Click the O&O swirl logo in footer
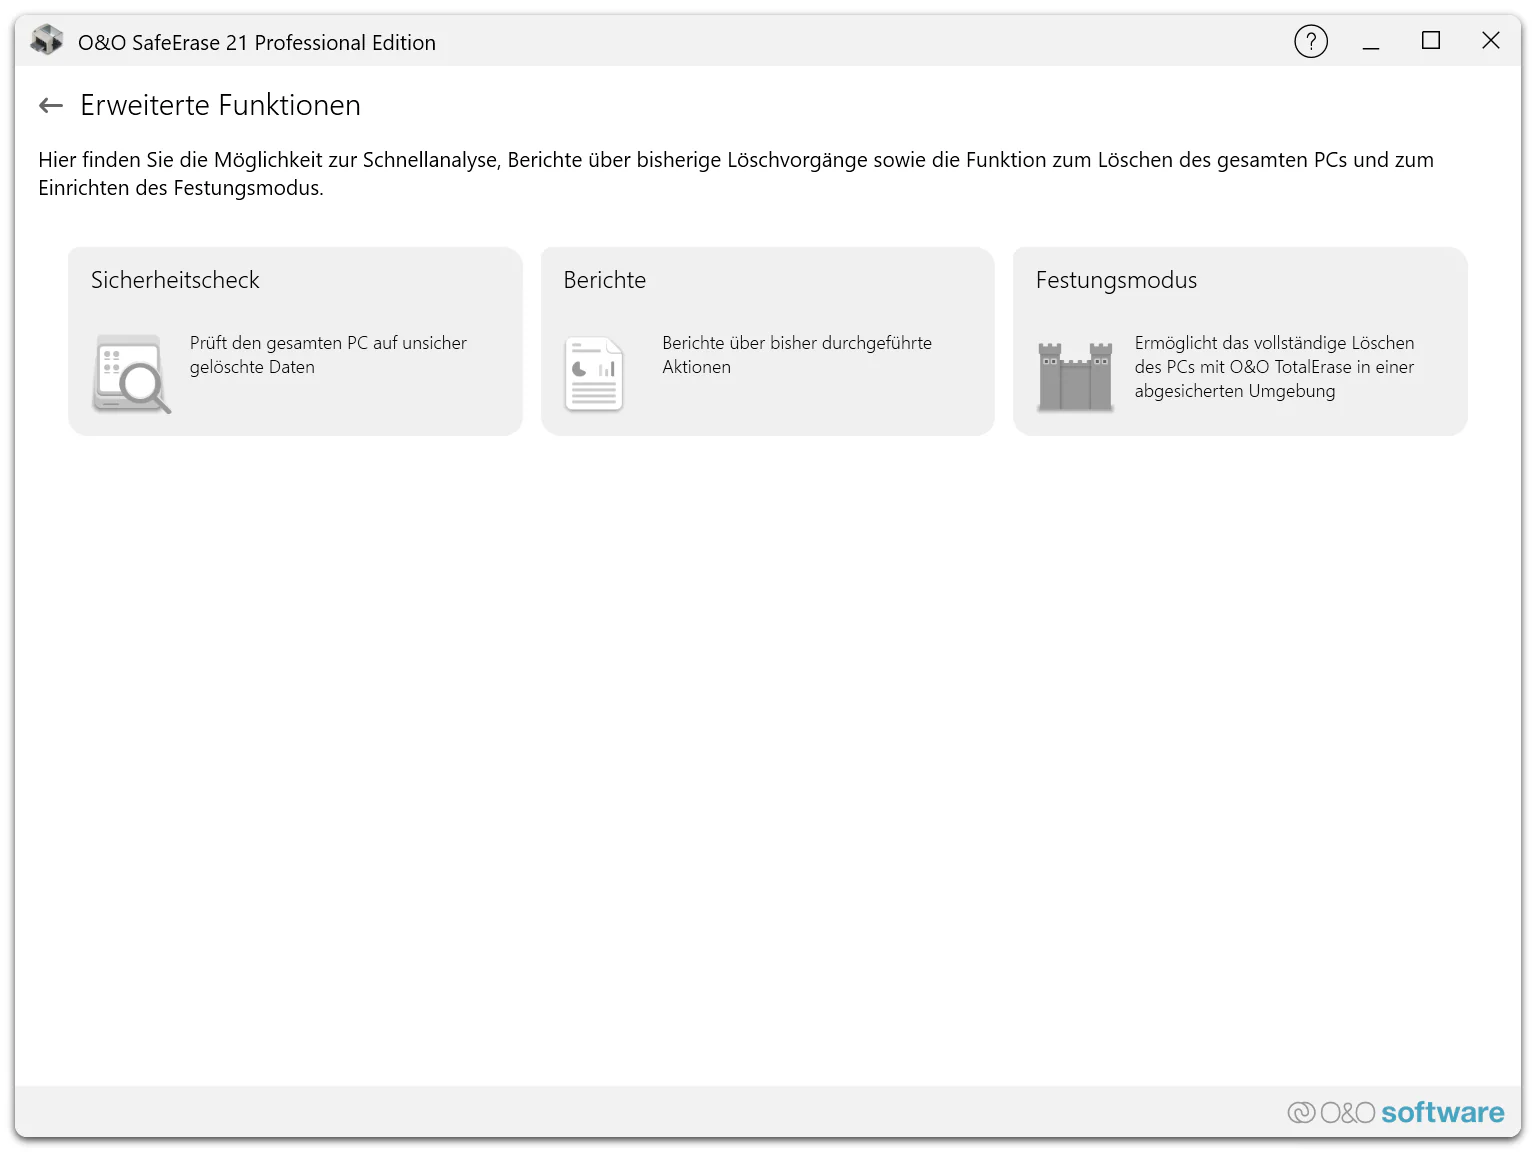Image resolution: width=1536 pixels, height=1152 pixels. tap(1301, 1112)
